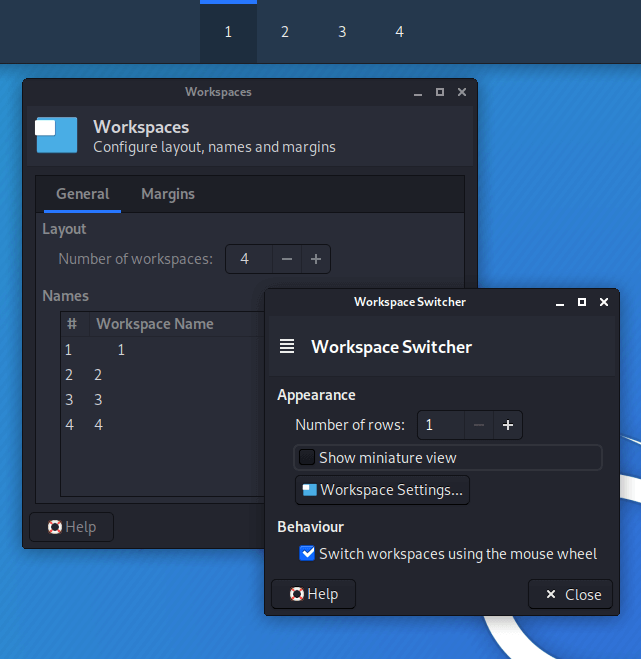Click Help in Workspace Switcher dialog
This screenshot has width=641, height=659.
click(x=313, y=594)
